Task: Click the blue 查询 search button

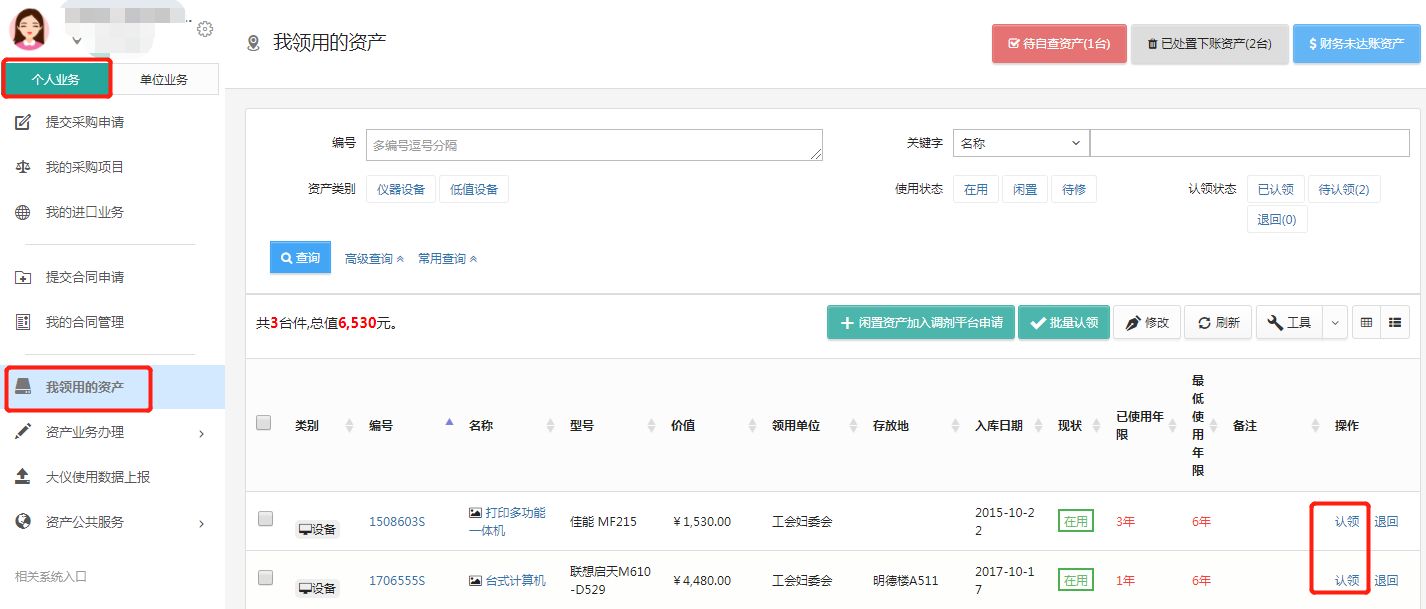Action: [x=300, y=258]
